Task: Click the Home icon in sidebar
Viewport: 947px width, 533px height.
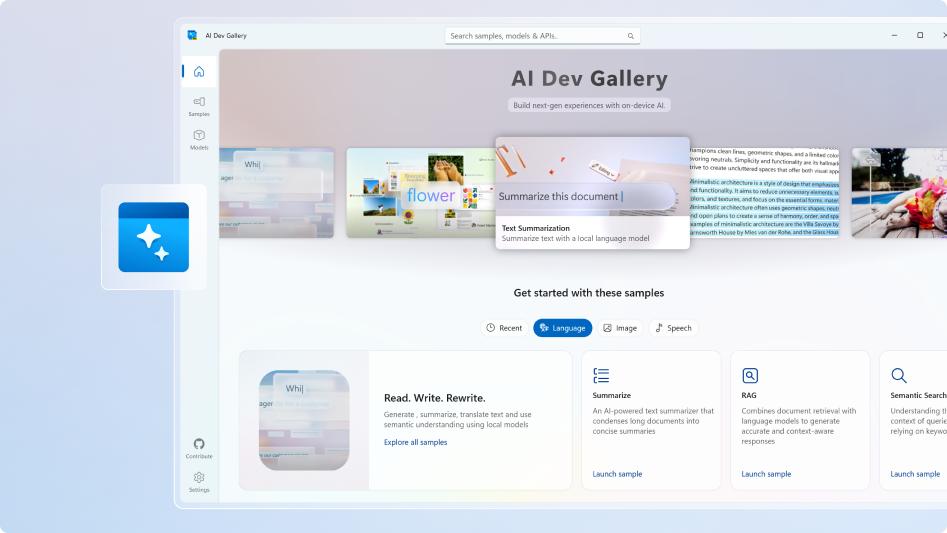Action: [199, 72]
